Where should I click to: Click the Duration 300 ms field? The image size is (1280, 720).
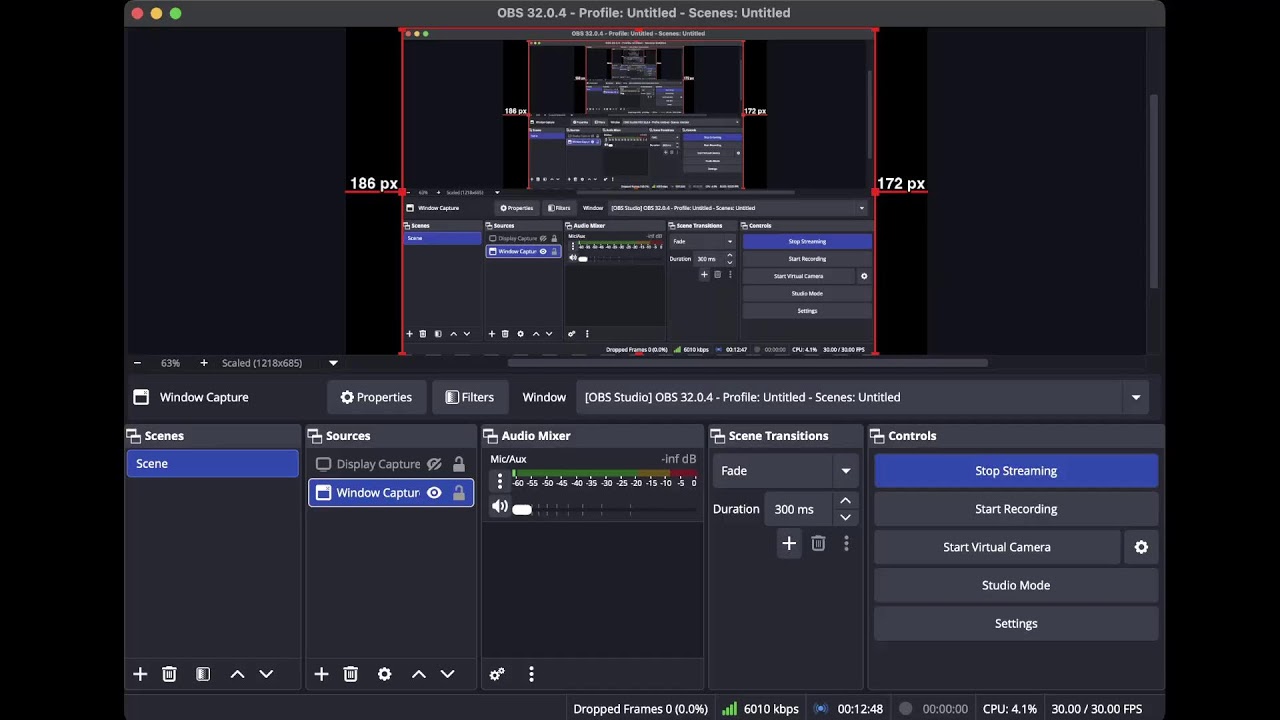pyautogui.click(x=799, y=509)
